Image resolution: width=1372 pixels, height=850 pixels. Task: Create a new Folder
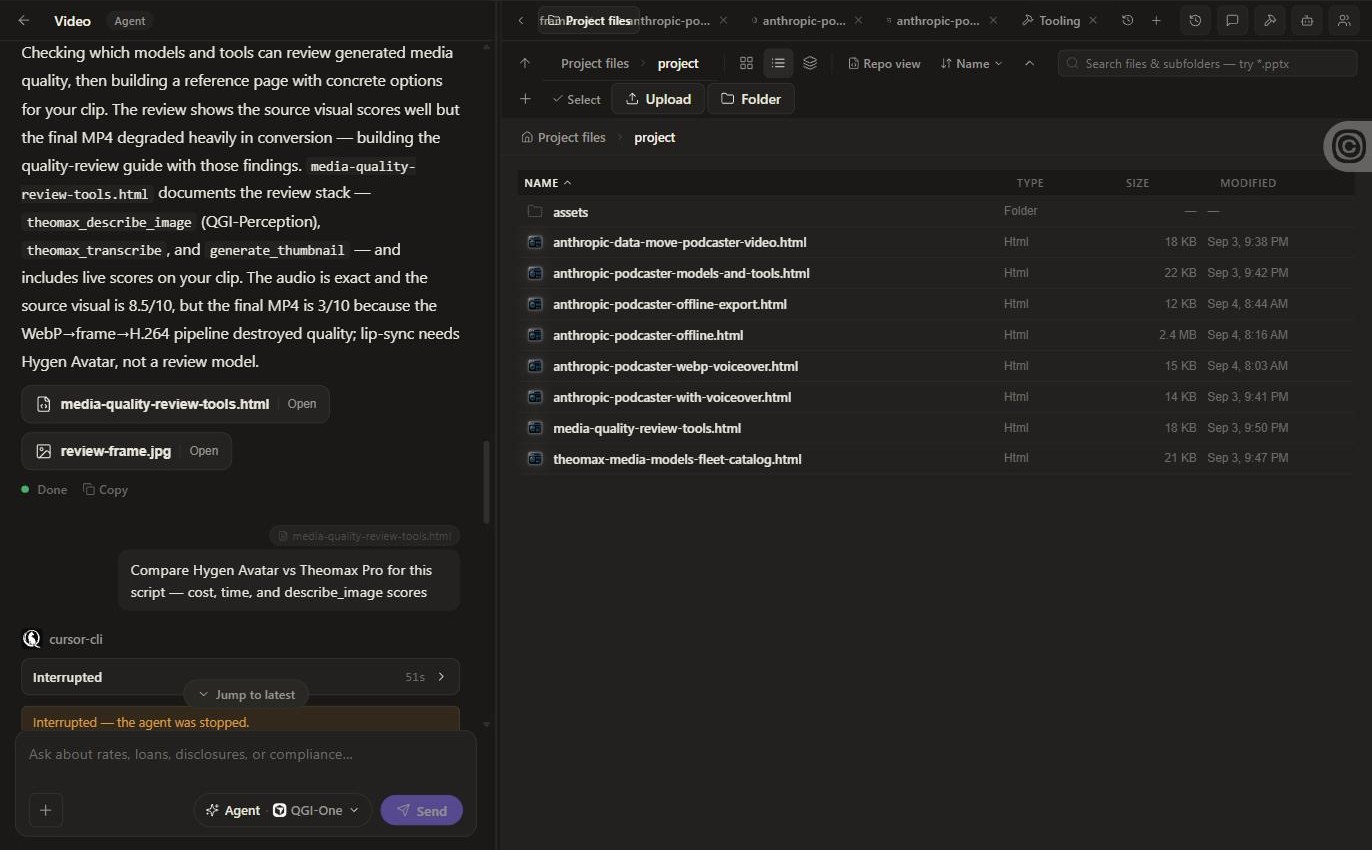(x=751, y=99)
